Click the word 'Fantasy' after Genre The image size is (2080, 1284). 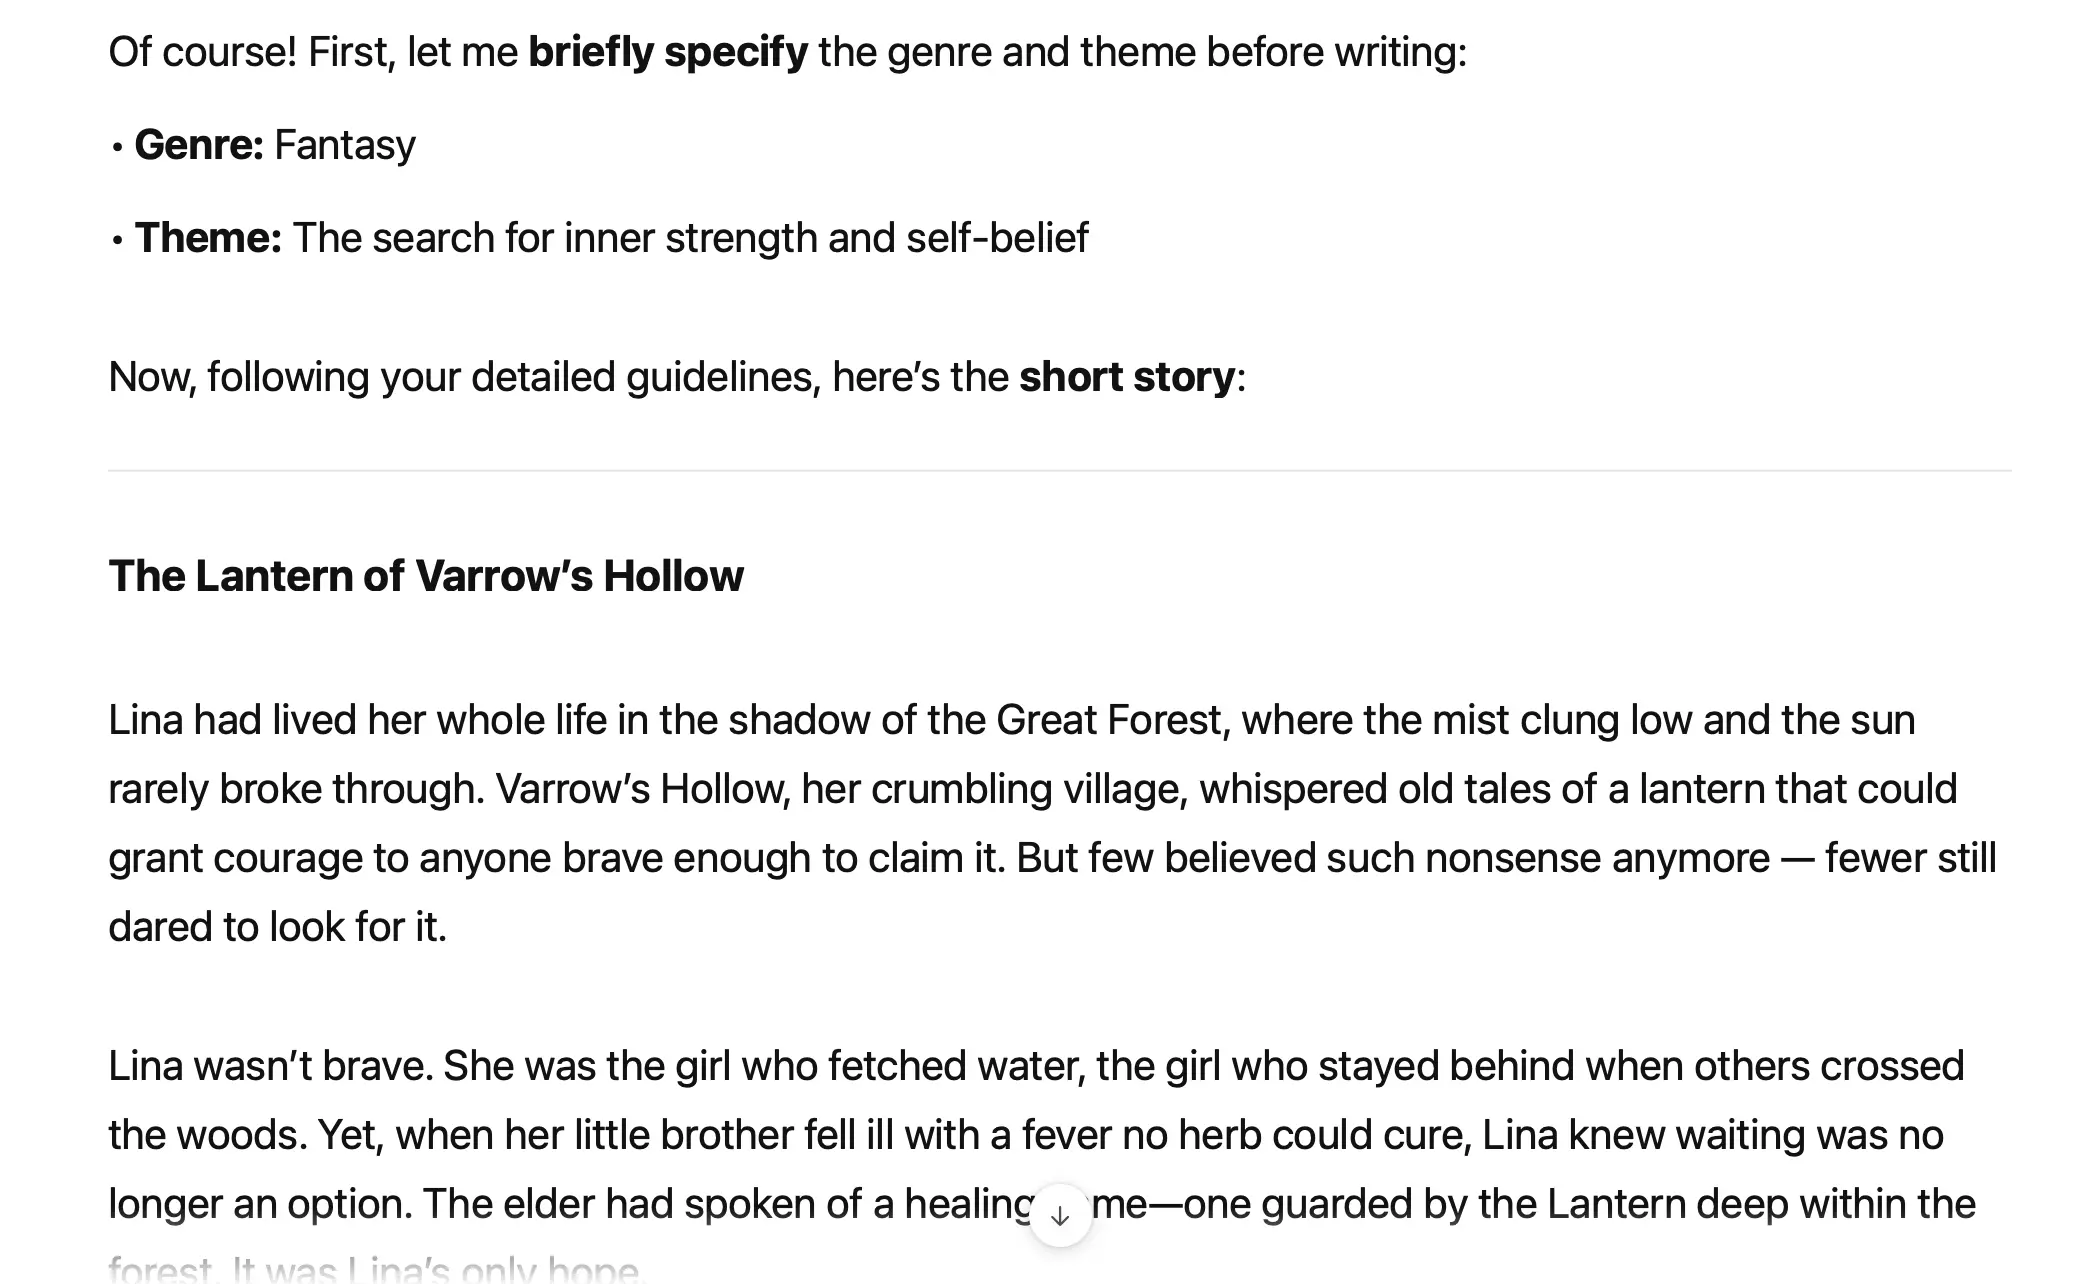pyautogui.click(x=345, y=145)
